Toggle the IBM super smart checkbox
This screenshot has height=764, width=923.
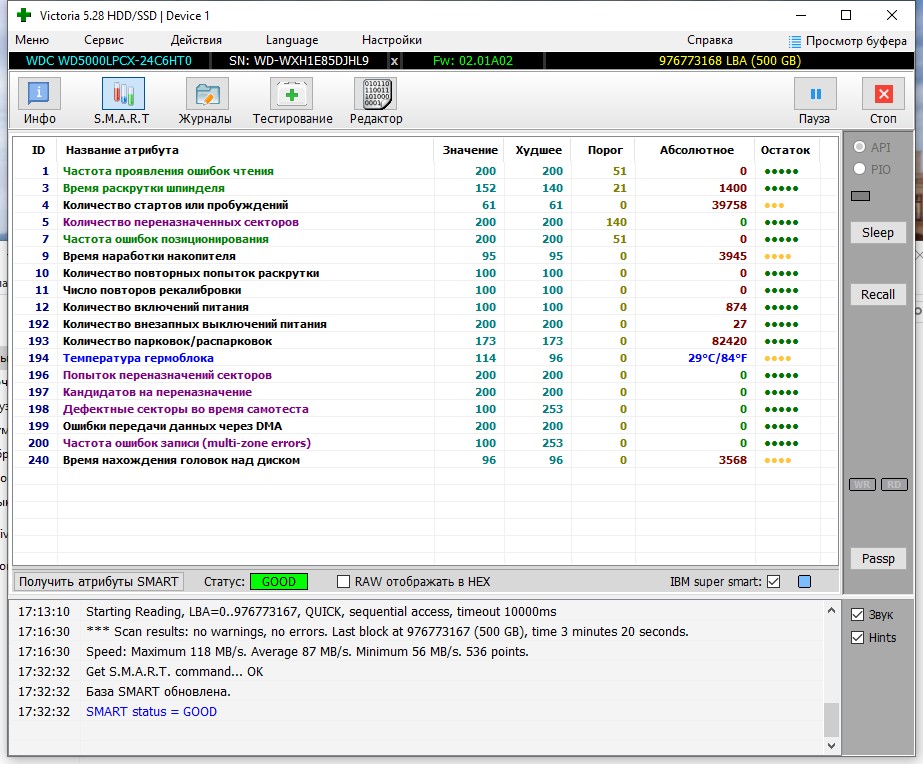point(773,582)
